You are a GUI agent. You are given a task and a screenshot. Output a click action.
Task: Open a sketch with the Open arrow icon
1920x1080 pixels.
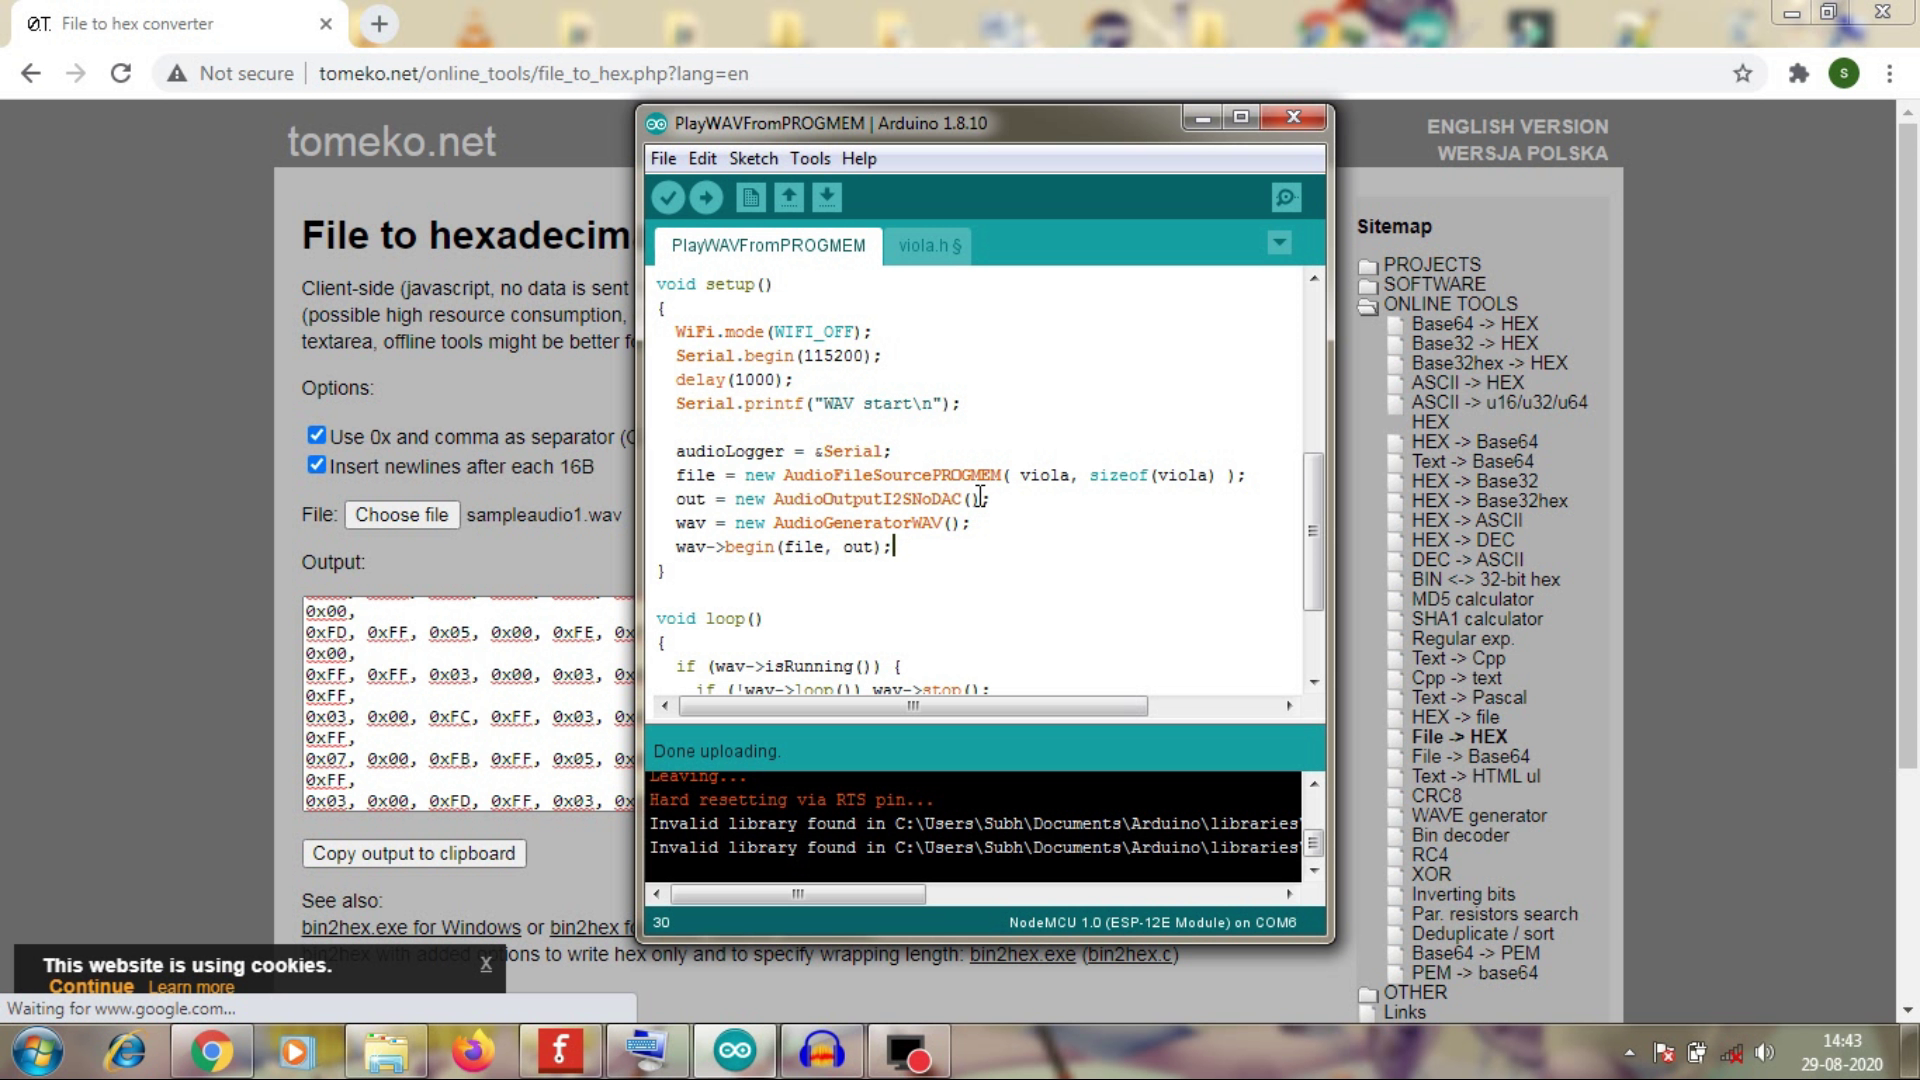(789, 198)
